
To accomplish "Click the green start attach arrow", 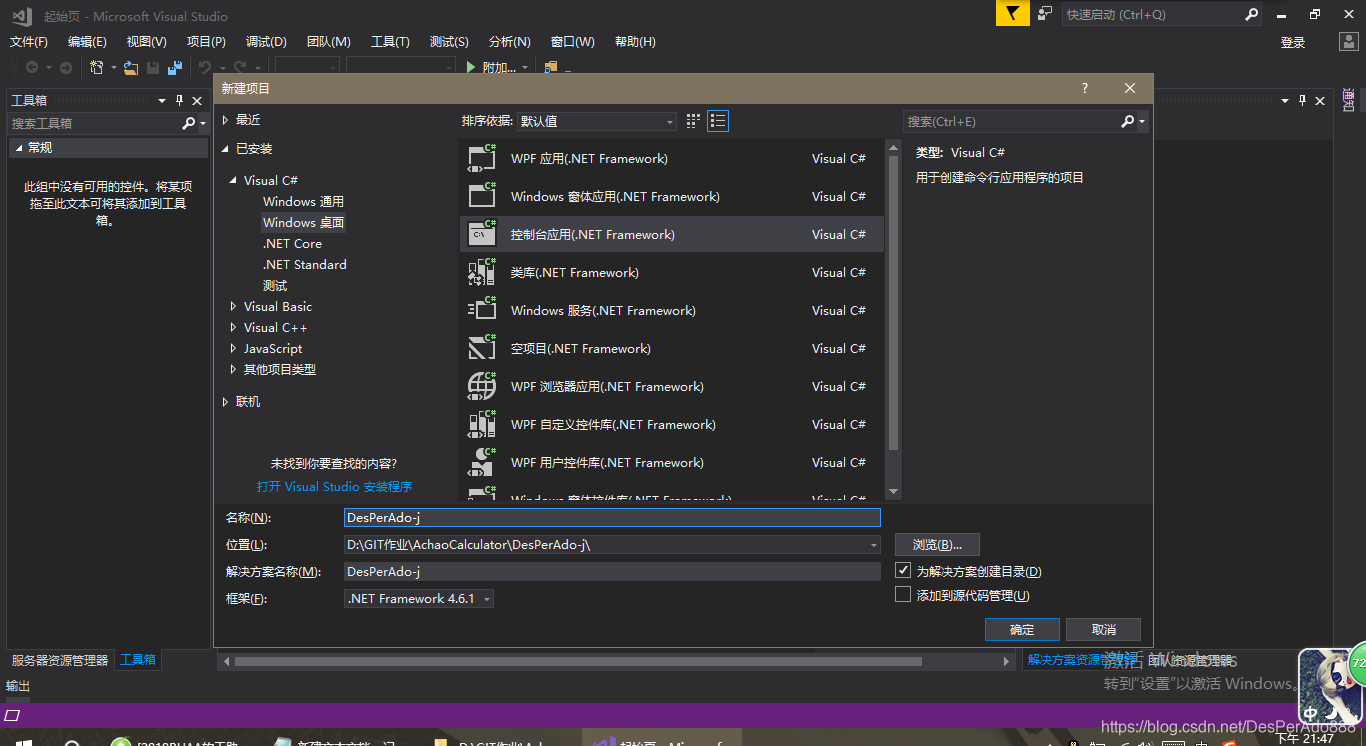I will coord(471,67).
